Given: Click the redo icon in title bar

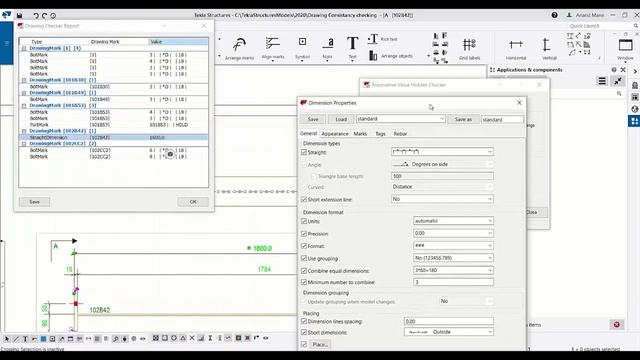Looking at the screenshot, I should tap(44, 16).
